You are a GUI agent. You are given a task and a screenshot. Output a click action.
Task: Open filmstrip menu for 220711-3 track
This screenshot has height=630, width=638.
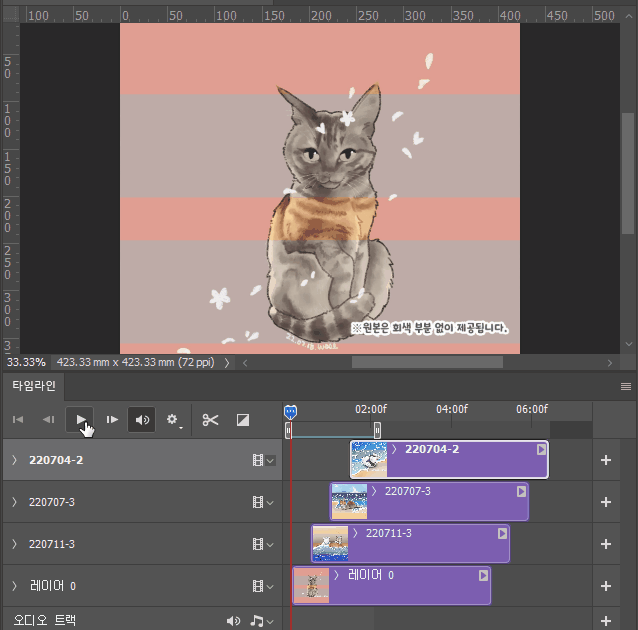click(x=263, y=544)
